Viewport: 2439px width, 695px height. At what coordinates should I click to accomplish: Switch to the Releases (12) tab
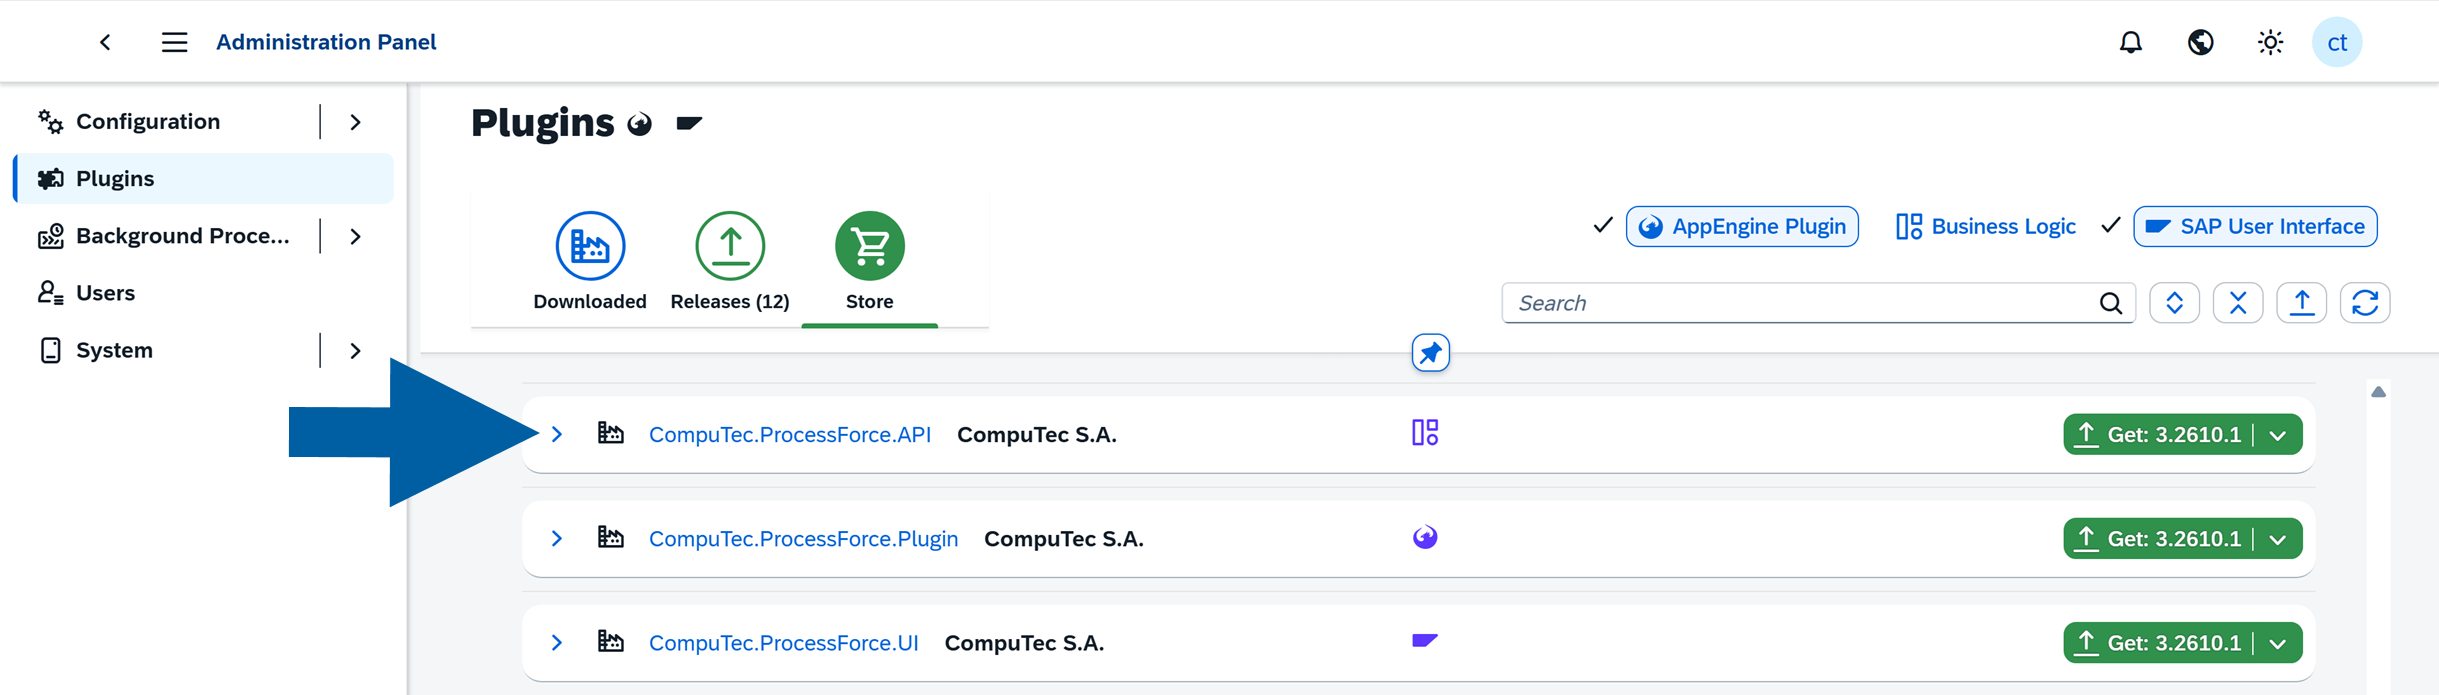pos(730,262)
